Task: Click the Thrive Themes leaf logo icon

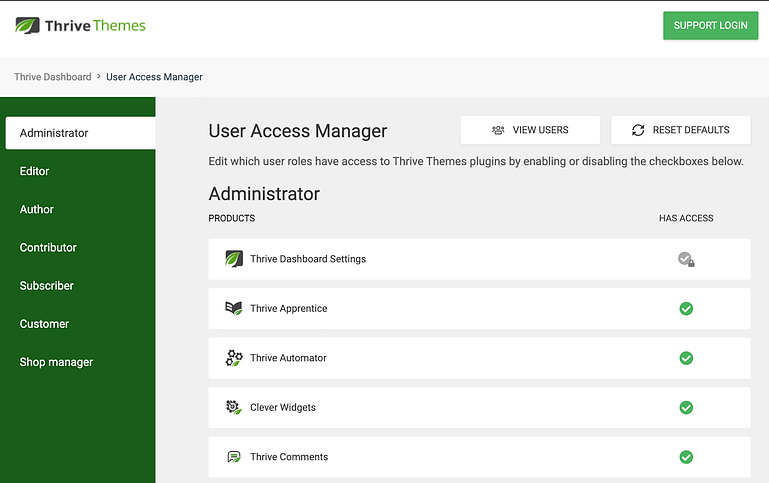Action: click(x=27, y=25)
